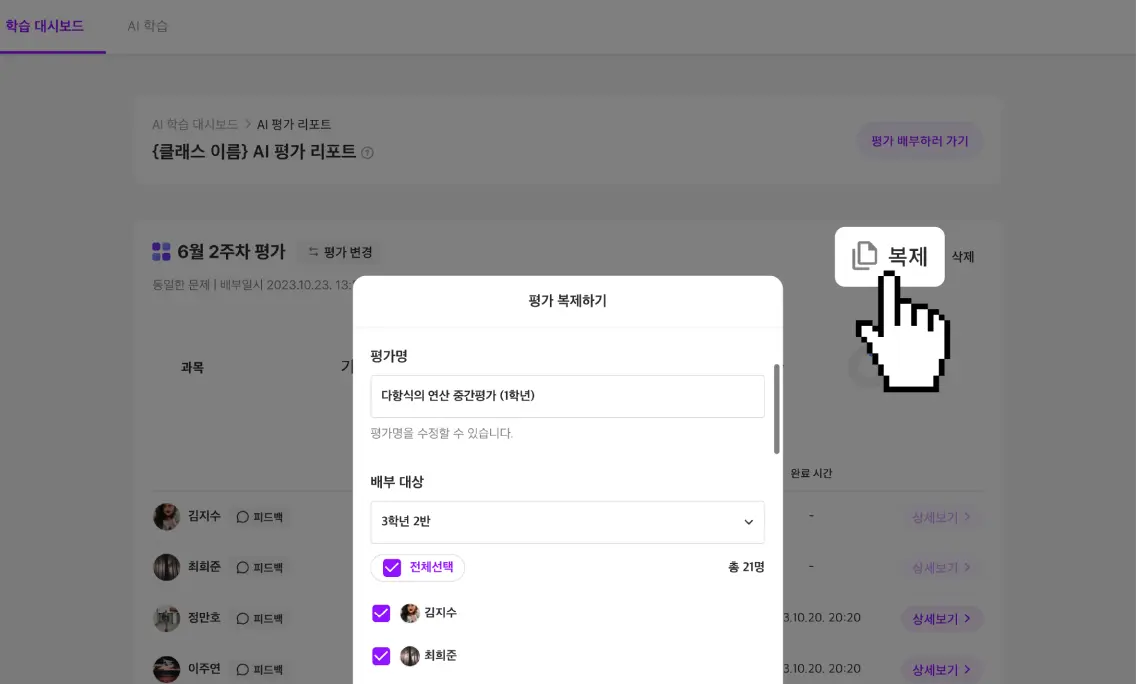Click the 평가 복제하기 dialog title
This screenshot has width=1136, height=684.
[567, 301]
